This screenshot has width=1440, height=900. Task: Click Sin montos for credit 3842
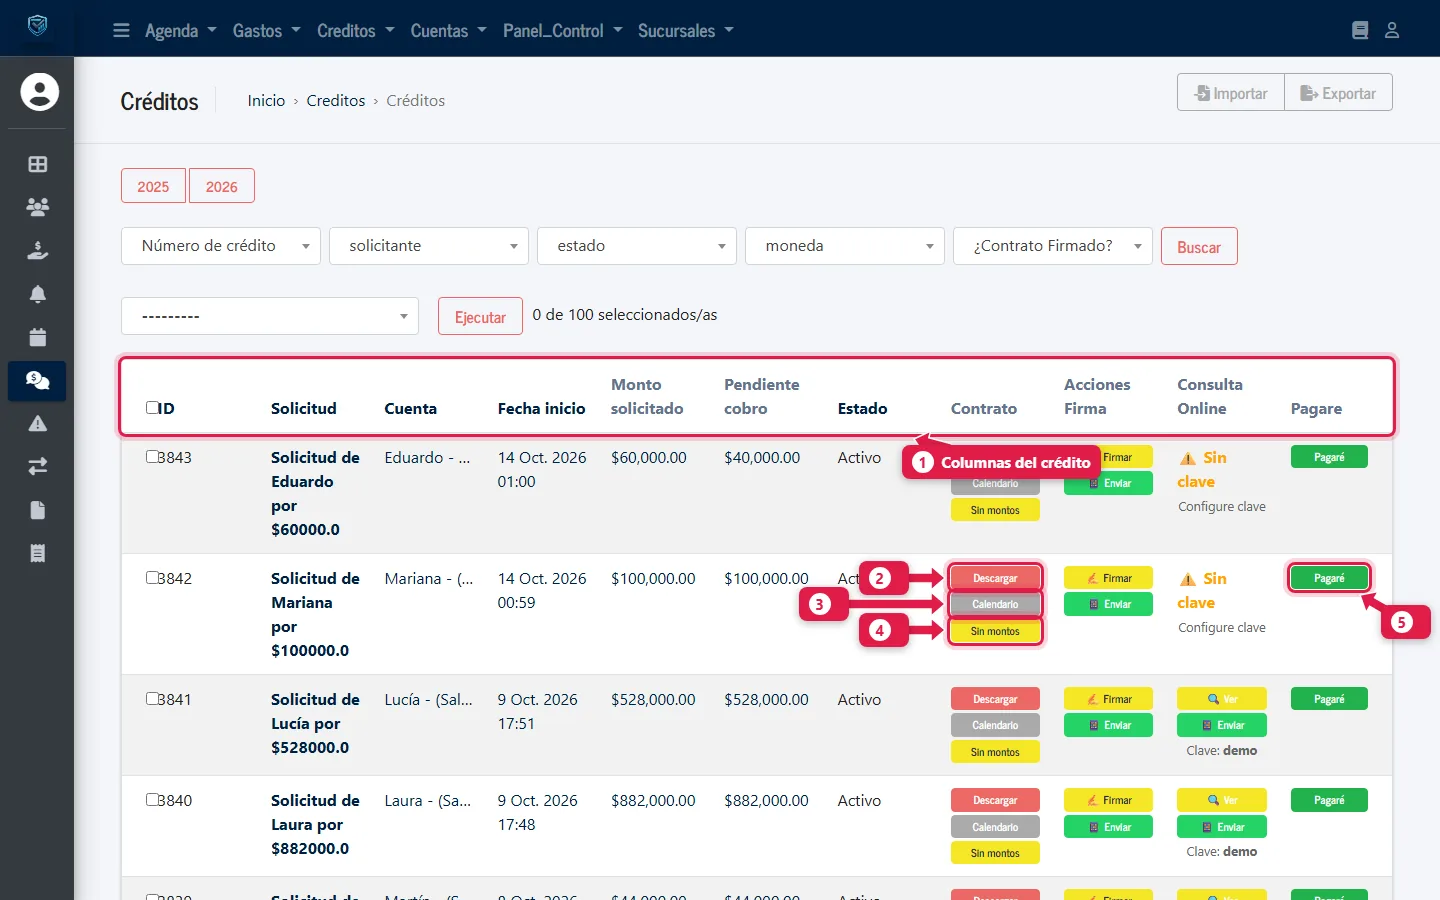[995, 631]
